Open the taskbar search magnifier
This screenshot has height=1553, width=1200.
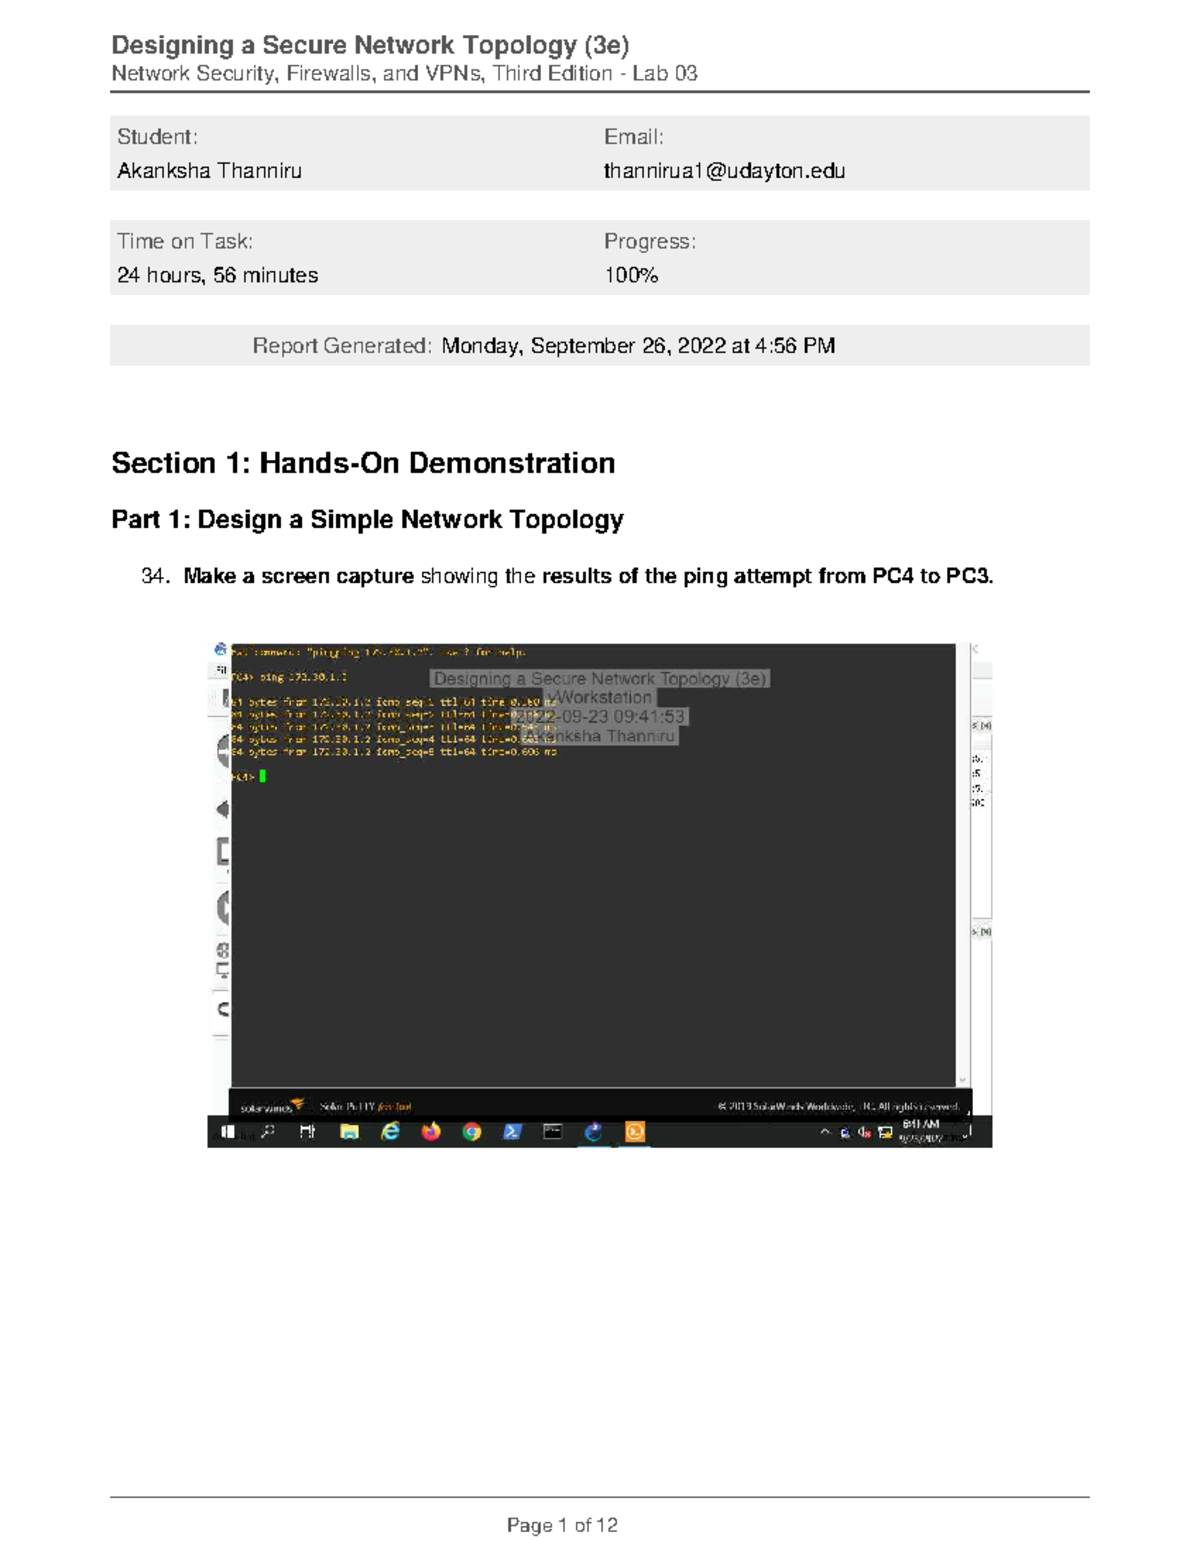pos(268,1132)
